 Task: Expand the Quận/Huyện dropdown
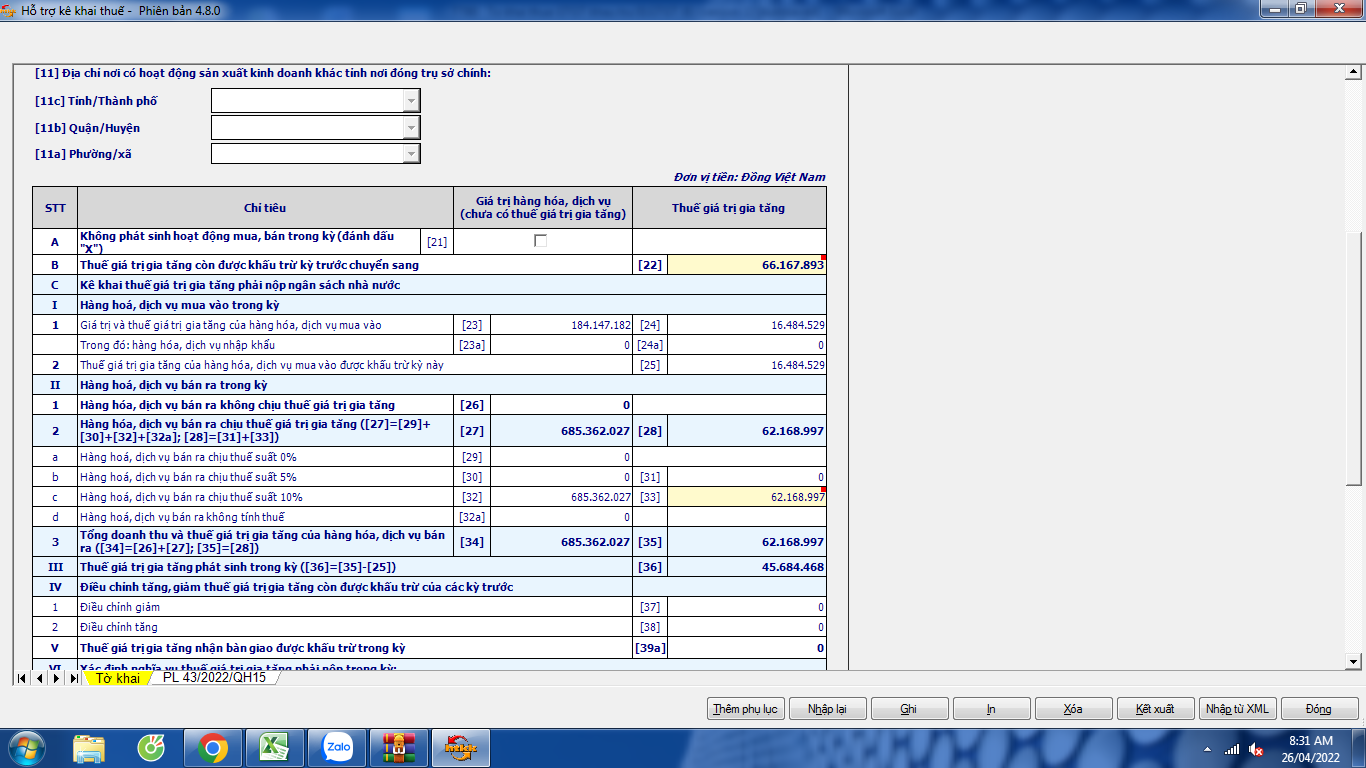coord(410,128)
